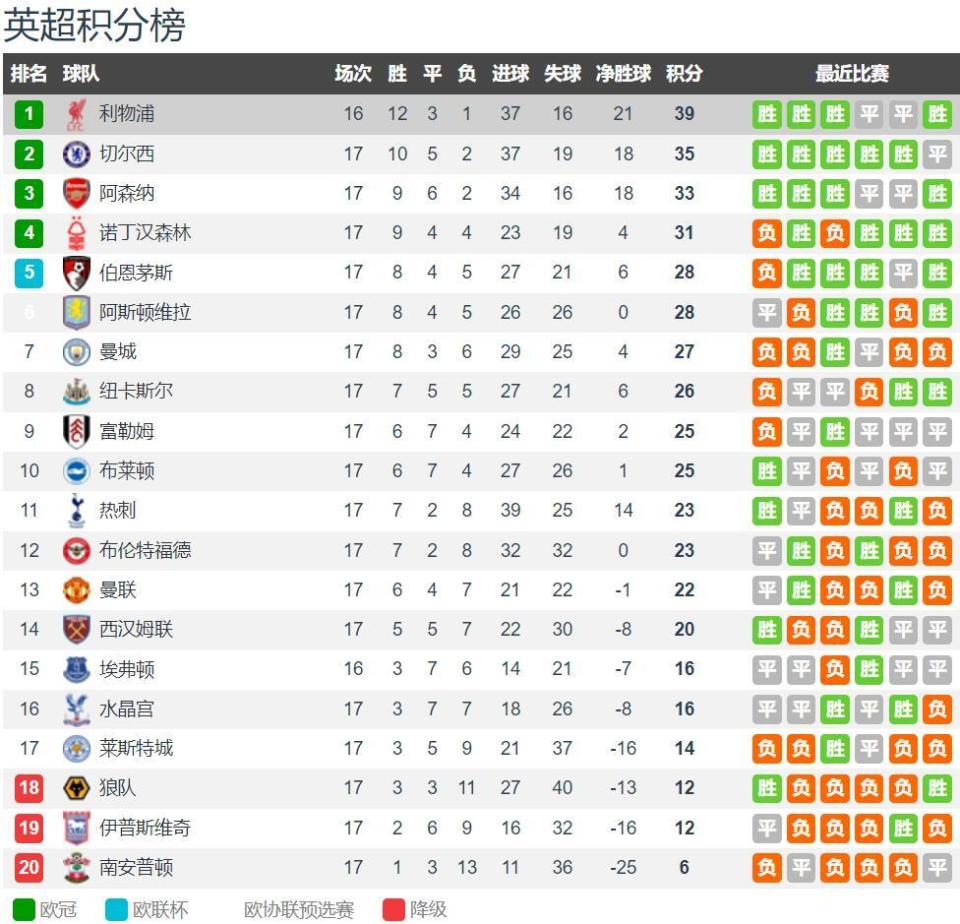
Task: Click the Arsenal club crest
Action: click(x=76, y=193)
